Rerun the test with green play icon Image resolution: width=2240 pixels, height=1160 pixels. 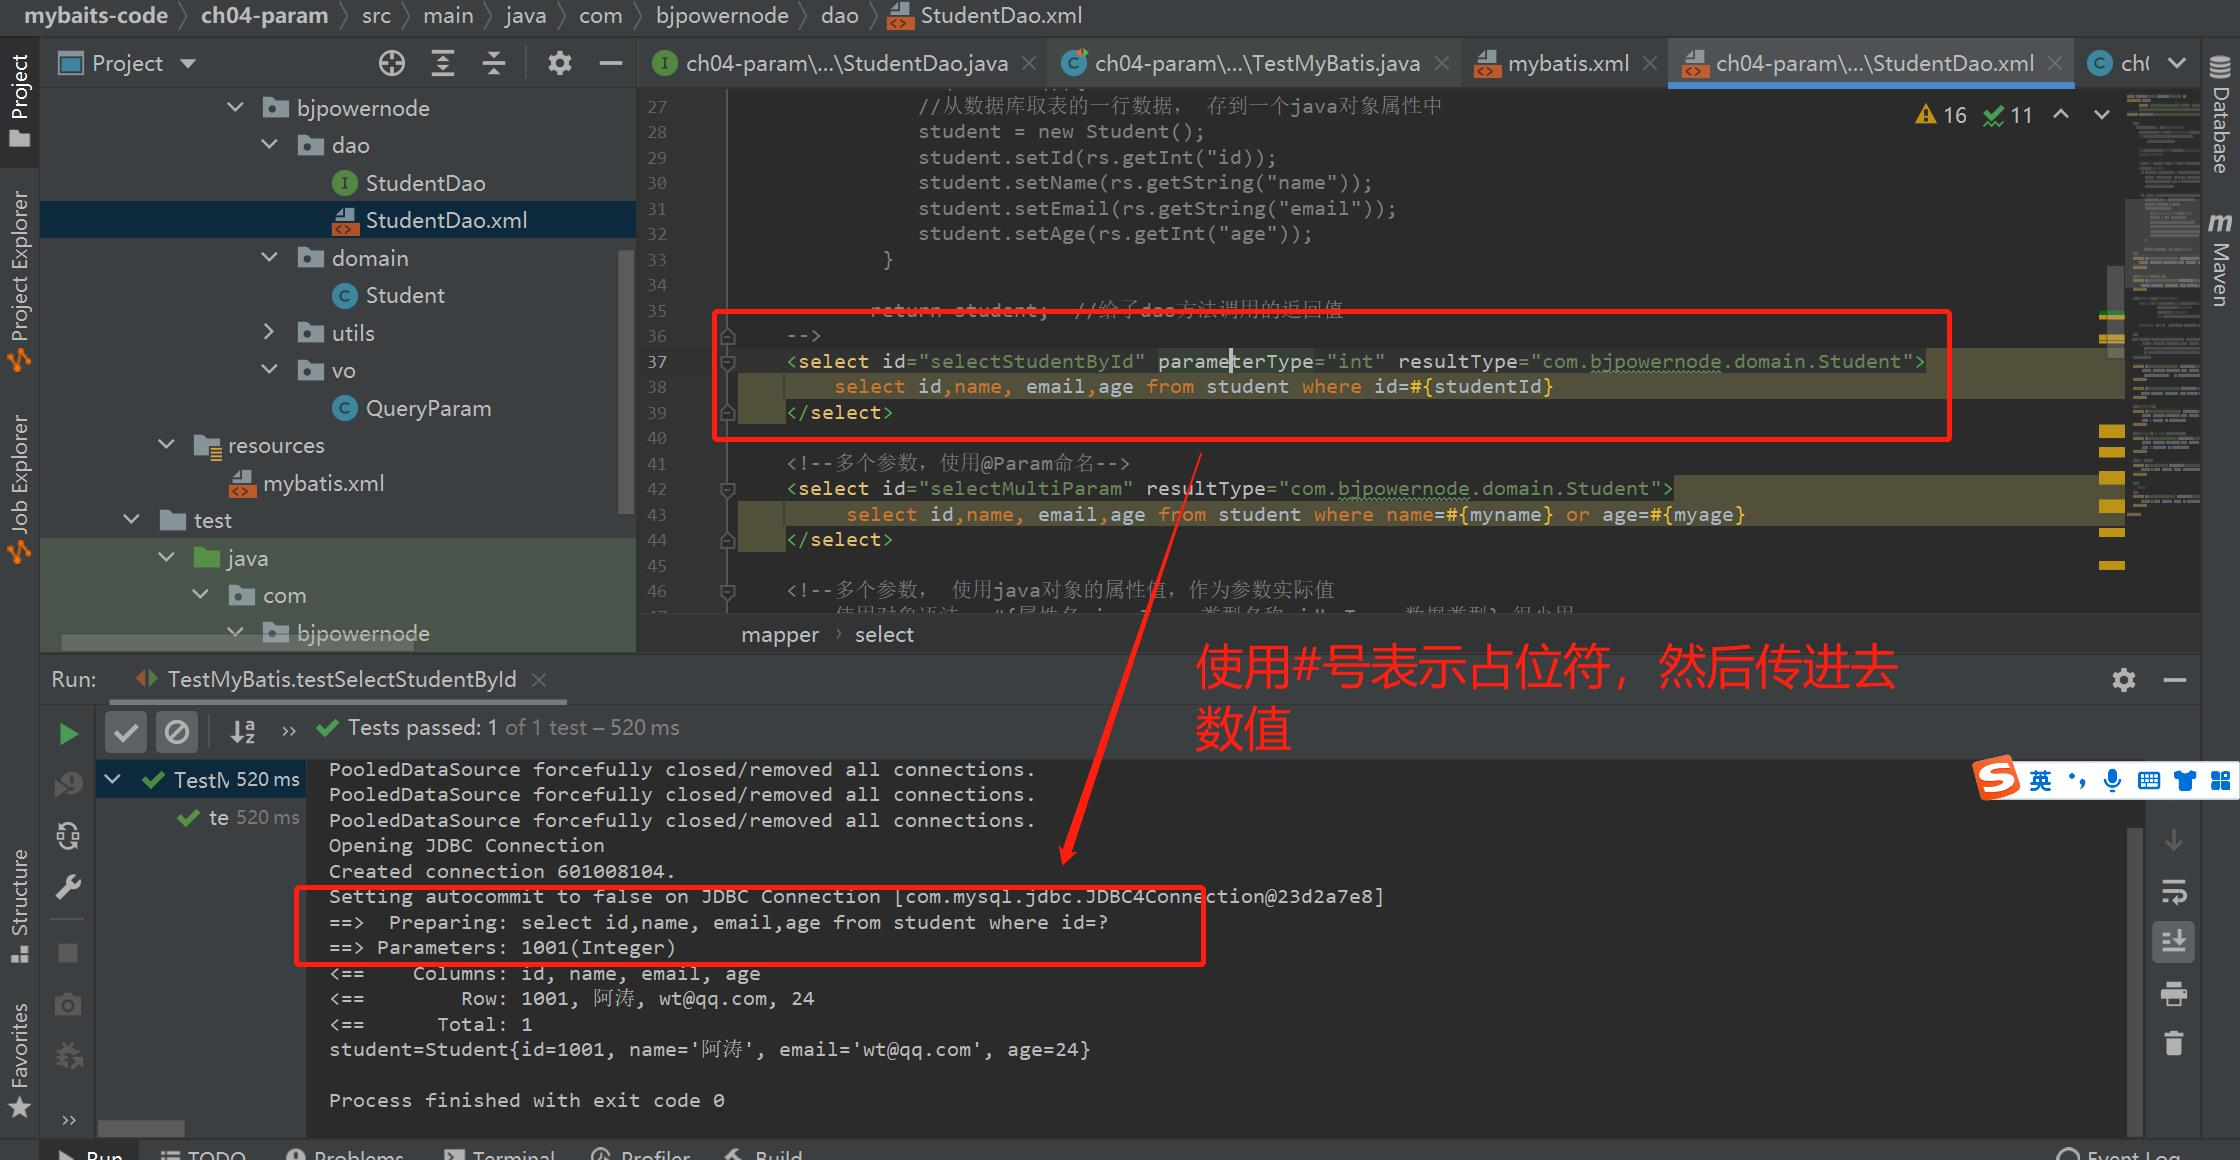68,734
